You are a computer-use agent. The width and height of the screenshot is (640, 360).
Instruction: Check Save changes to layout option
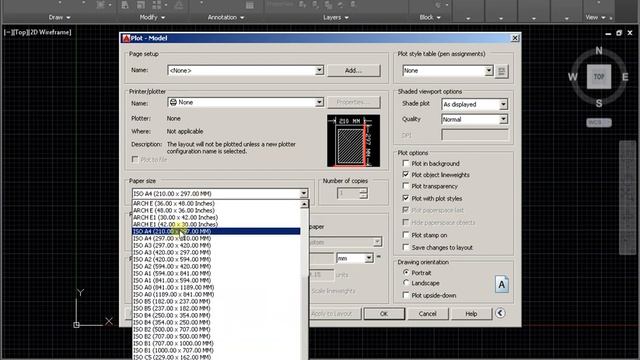pos(406,247)
